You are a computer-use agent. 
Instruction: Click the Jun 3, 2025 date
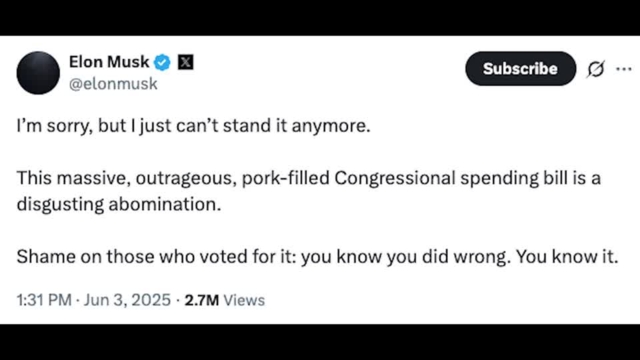pyautogui.click(x=127, y=300)
